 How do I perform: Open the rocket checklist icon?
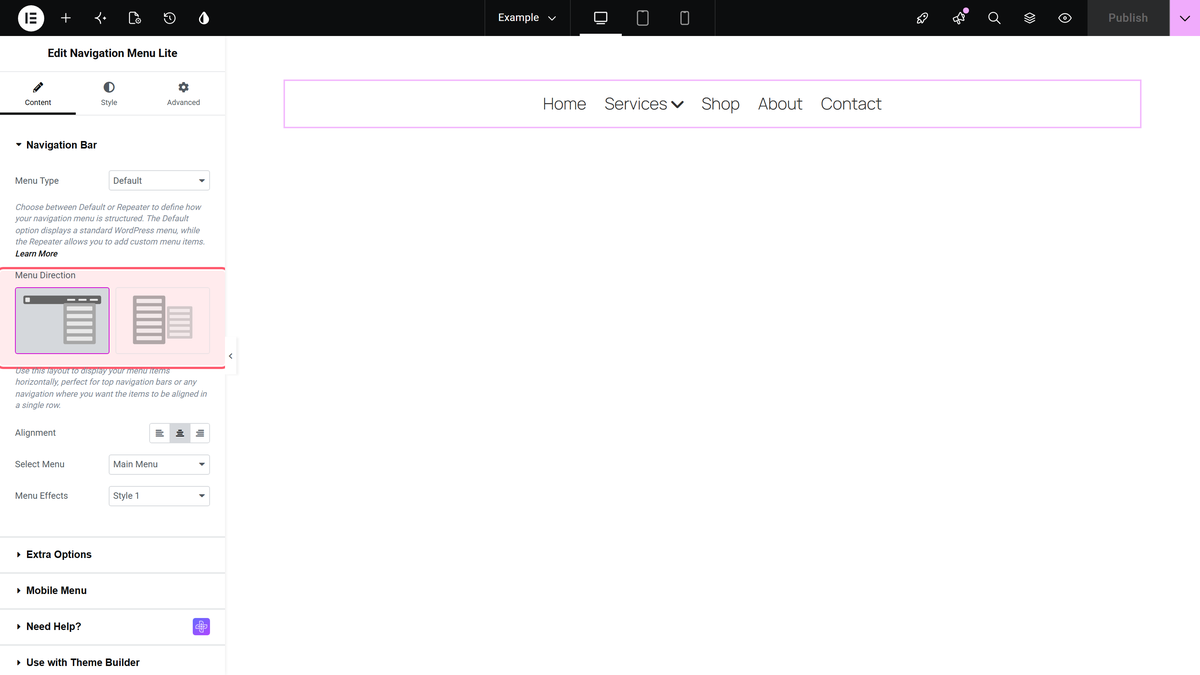click(923, 18)
